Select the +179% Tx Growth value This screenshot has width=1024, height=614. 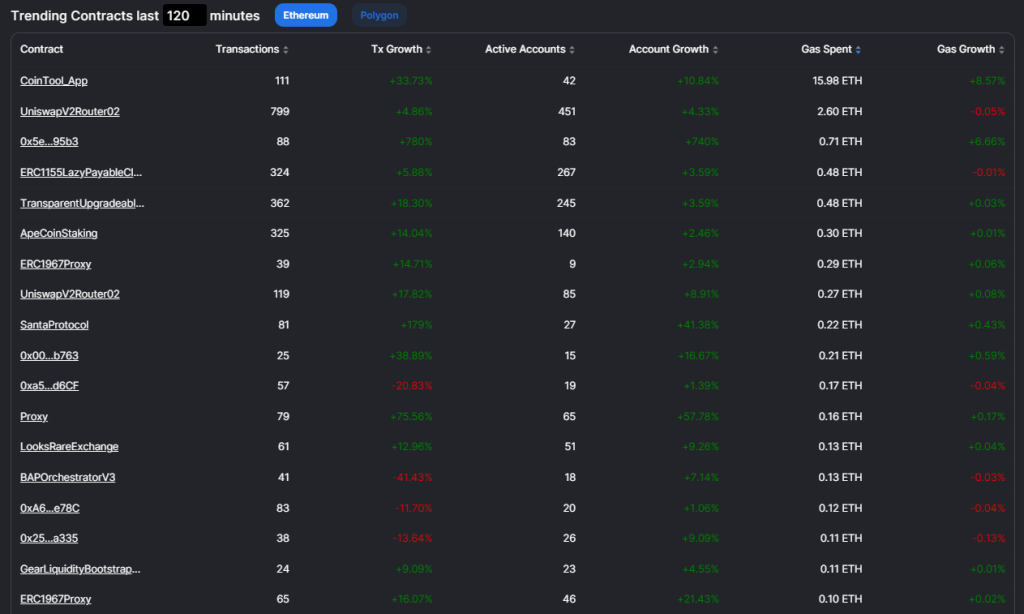pos(415,325)
